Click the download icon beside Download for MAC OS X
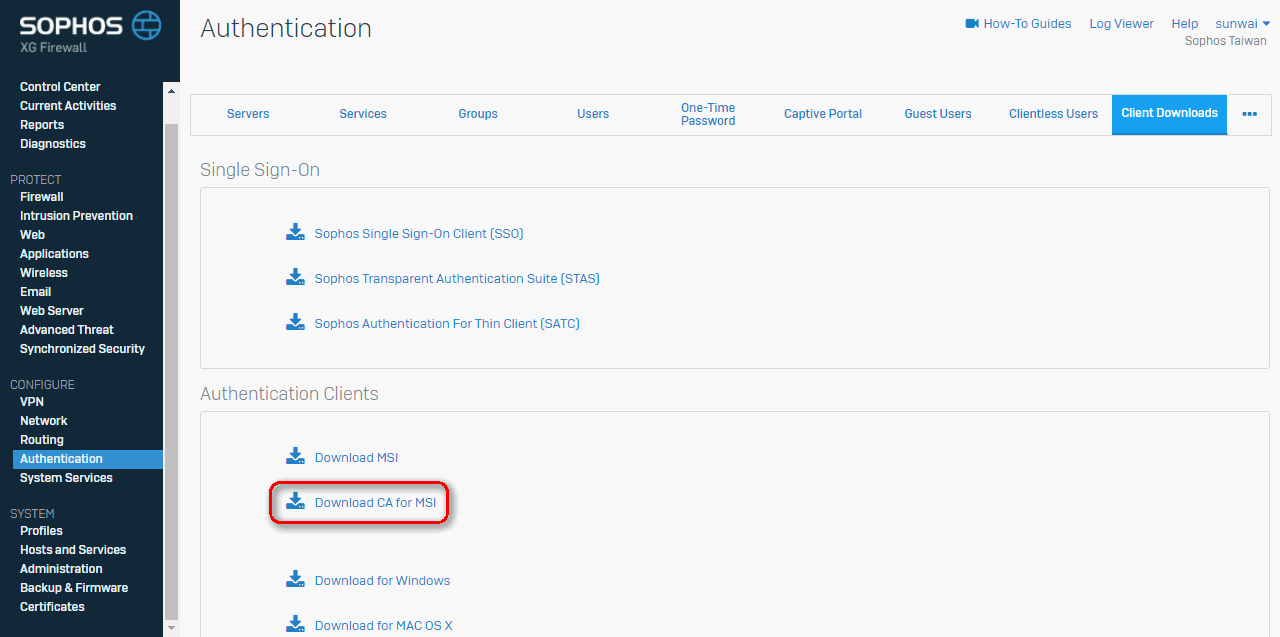The image size is (1280, 637). point(295,624)
